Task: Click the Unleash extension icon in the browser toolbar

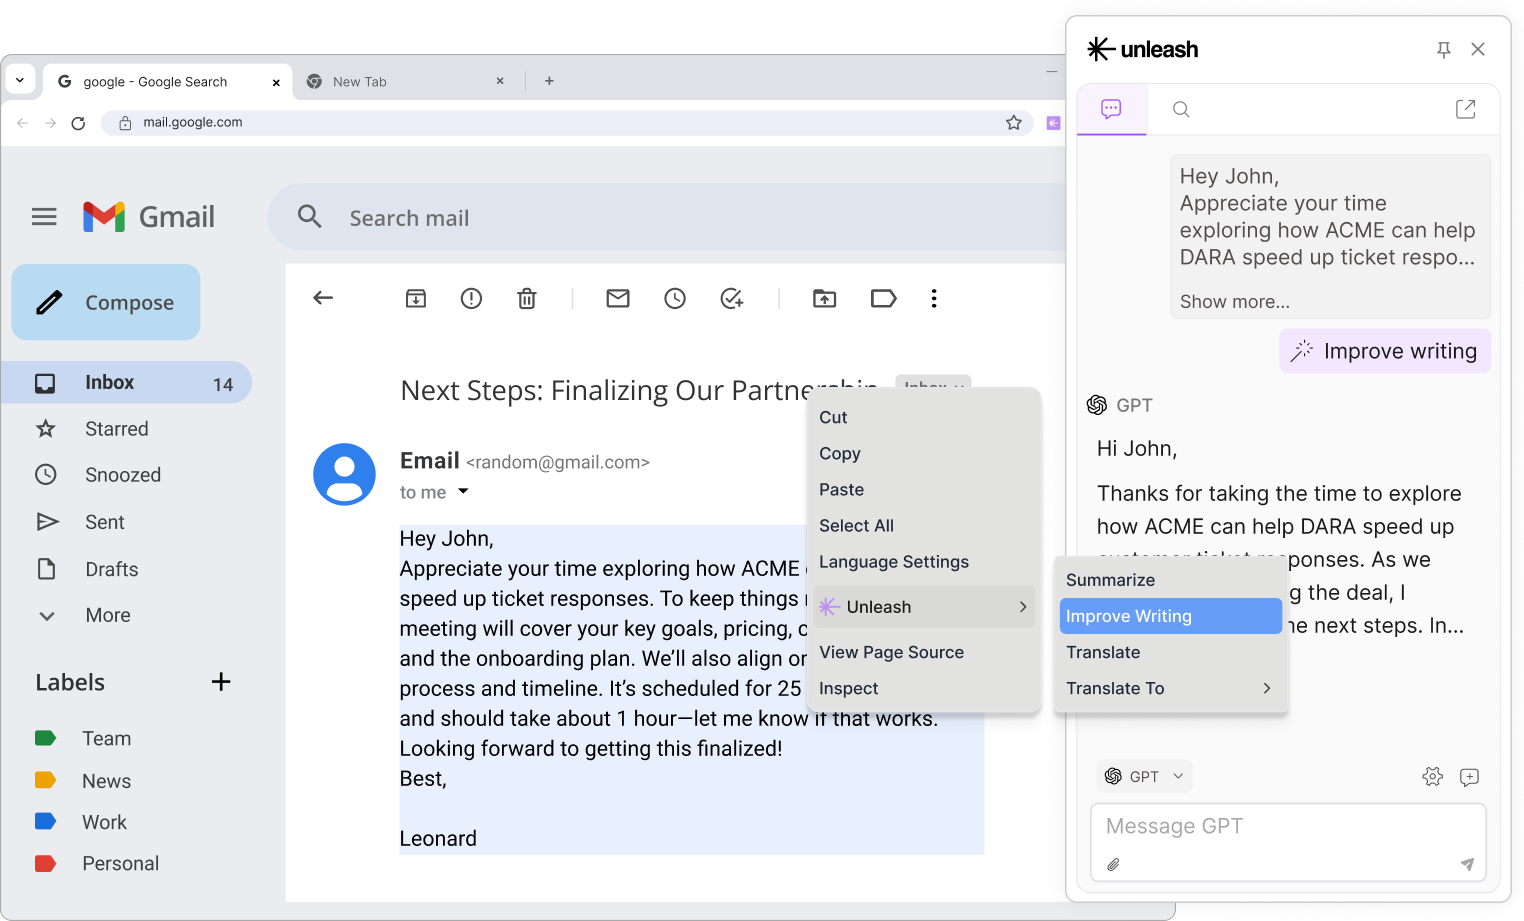Action: [1053, 122]
